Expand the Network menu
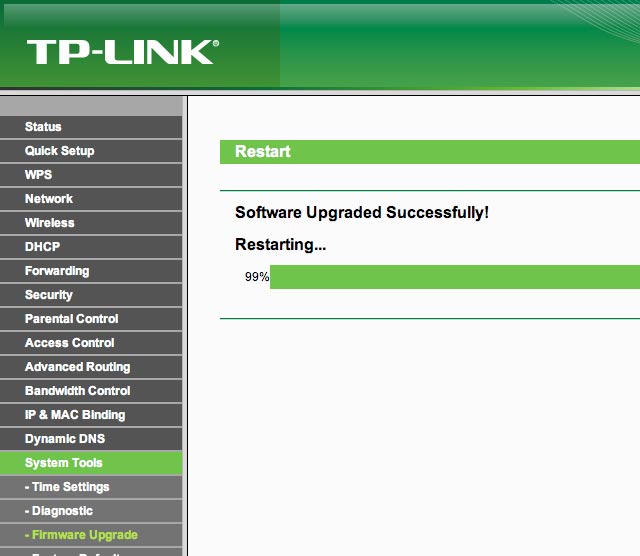Viewport: 640px width, 556px height. [x=49, y=199]
